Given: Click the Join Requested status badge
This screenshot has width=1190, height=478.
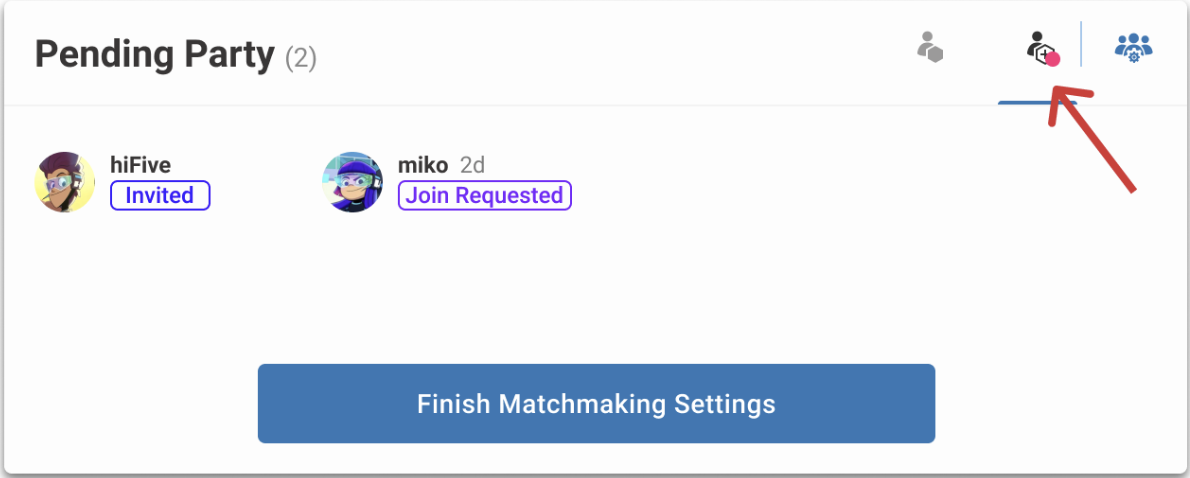Looking at the screenshot, I should [484, 196].
